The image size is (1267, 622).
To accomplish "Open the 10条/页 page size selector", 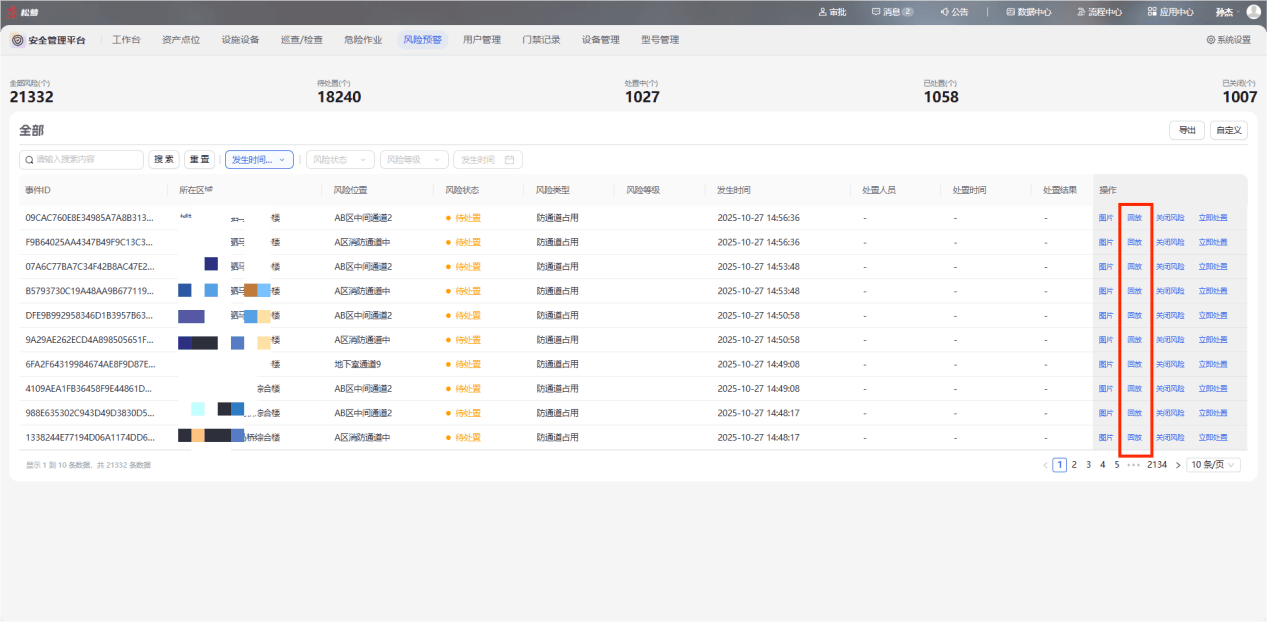I will click(1214, 465).
